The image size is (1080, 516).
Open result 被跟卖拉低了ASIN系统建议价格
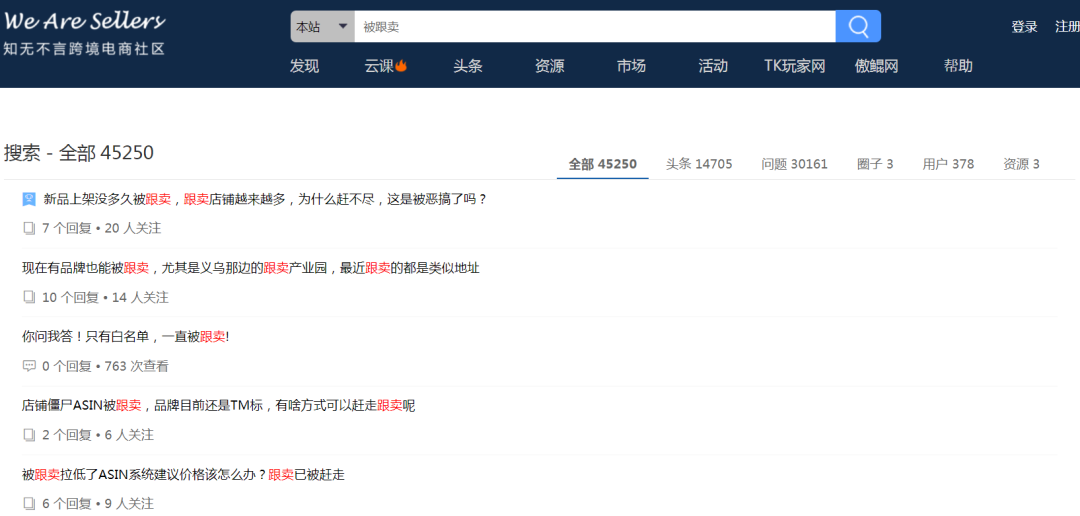pyautogui.click(x=183, y=475)
